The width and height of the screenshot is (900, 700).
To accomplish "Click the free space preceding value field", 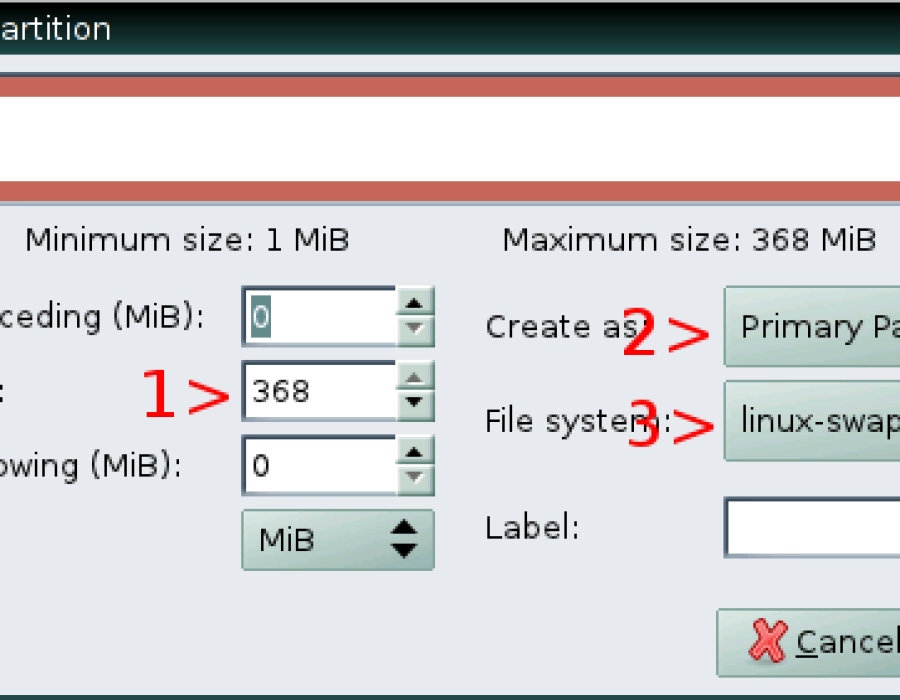I will pyautogui.click(x=320, y=316).
